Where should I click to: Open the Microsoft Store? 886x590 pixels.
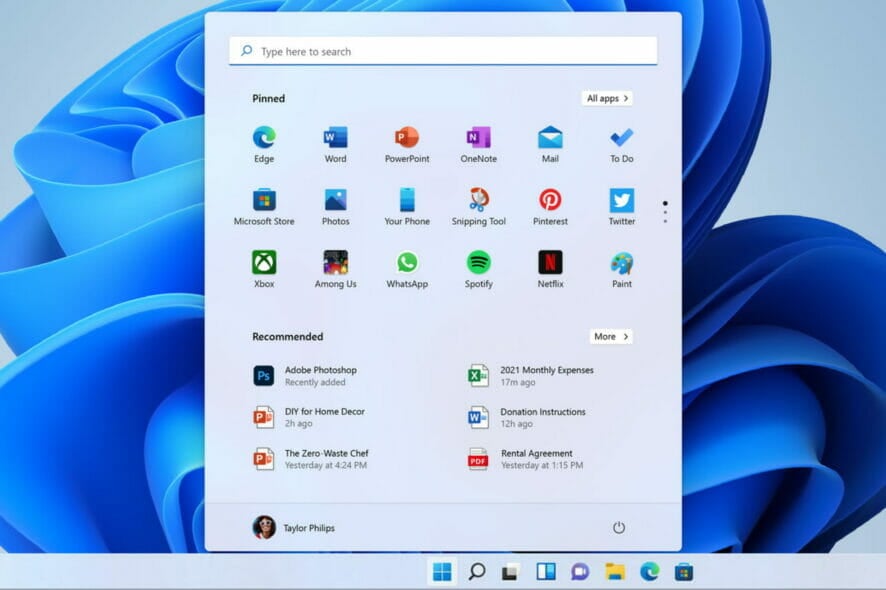pyautogui.click(x=263, y=202)
